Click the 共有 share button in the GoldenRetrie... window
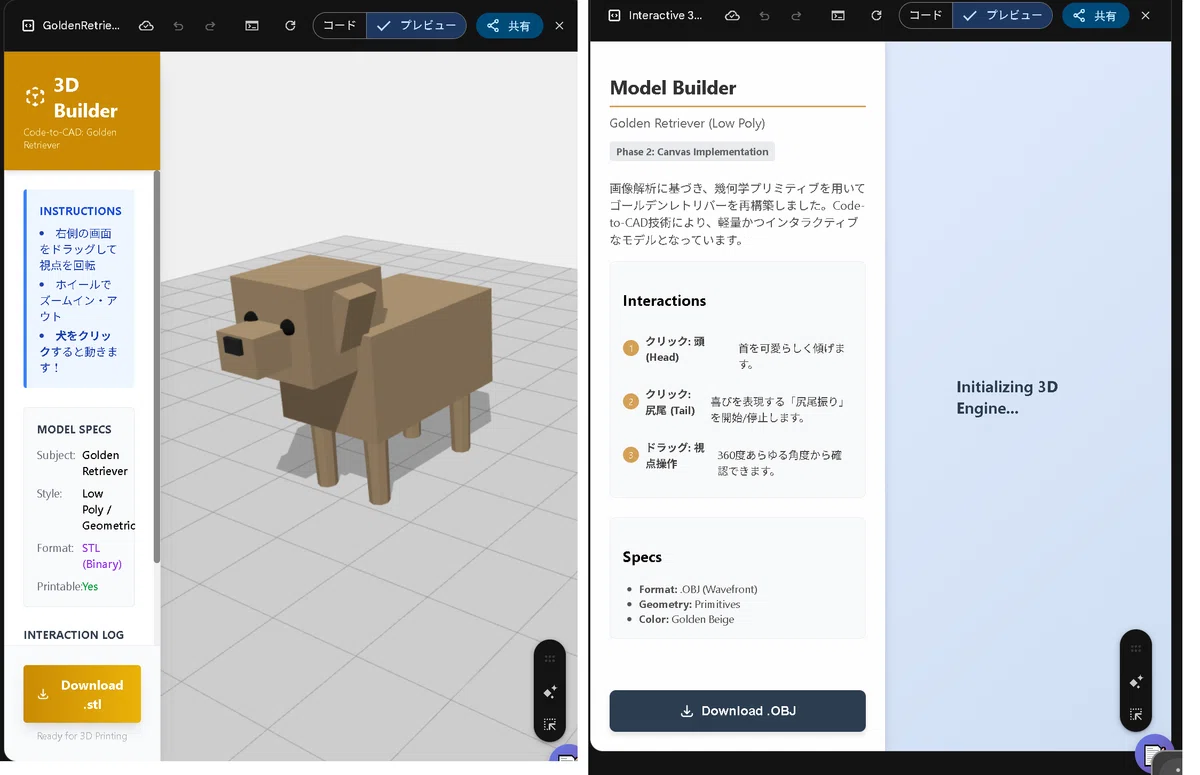This screenshot has height=775, width=1200. point(509,26)
